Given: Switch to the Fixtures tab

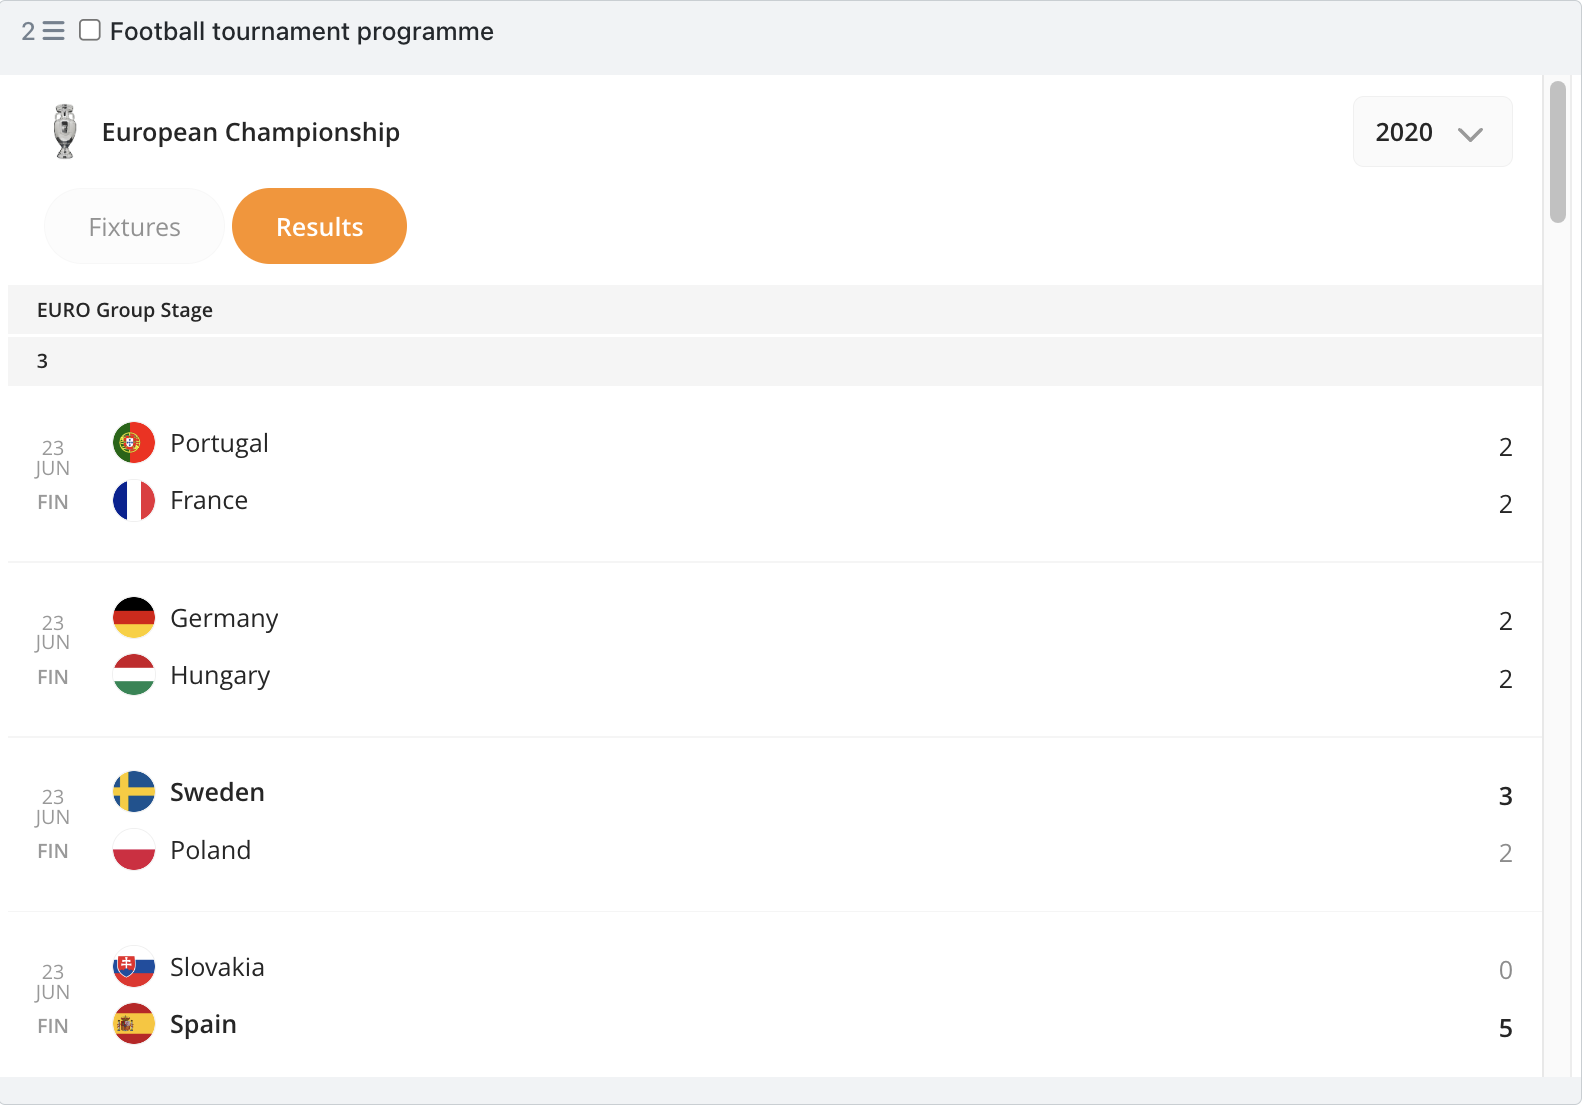Looking at the screenshot, I should point(134,227).
